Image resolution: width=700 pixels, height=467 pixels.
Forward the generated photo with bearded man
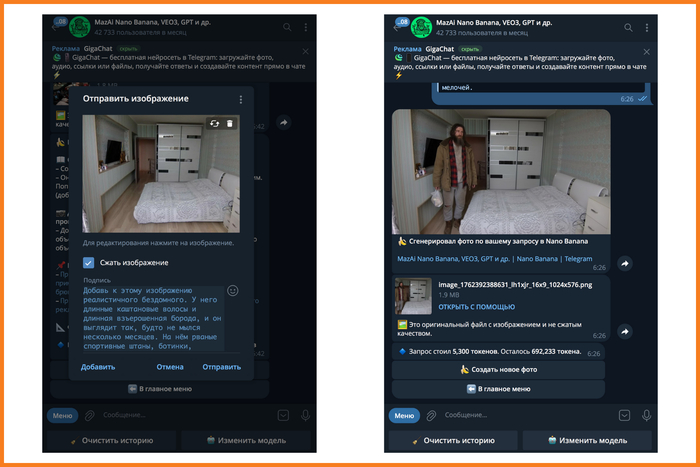click(x=625, y=263)
